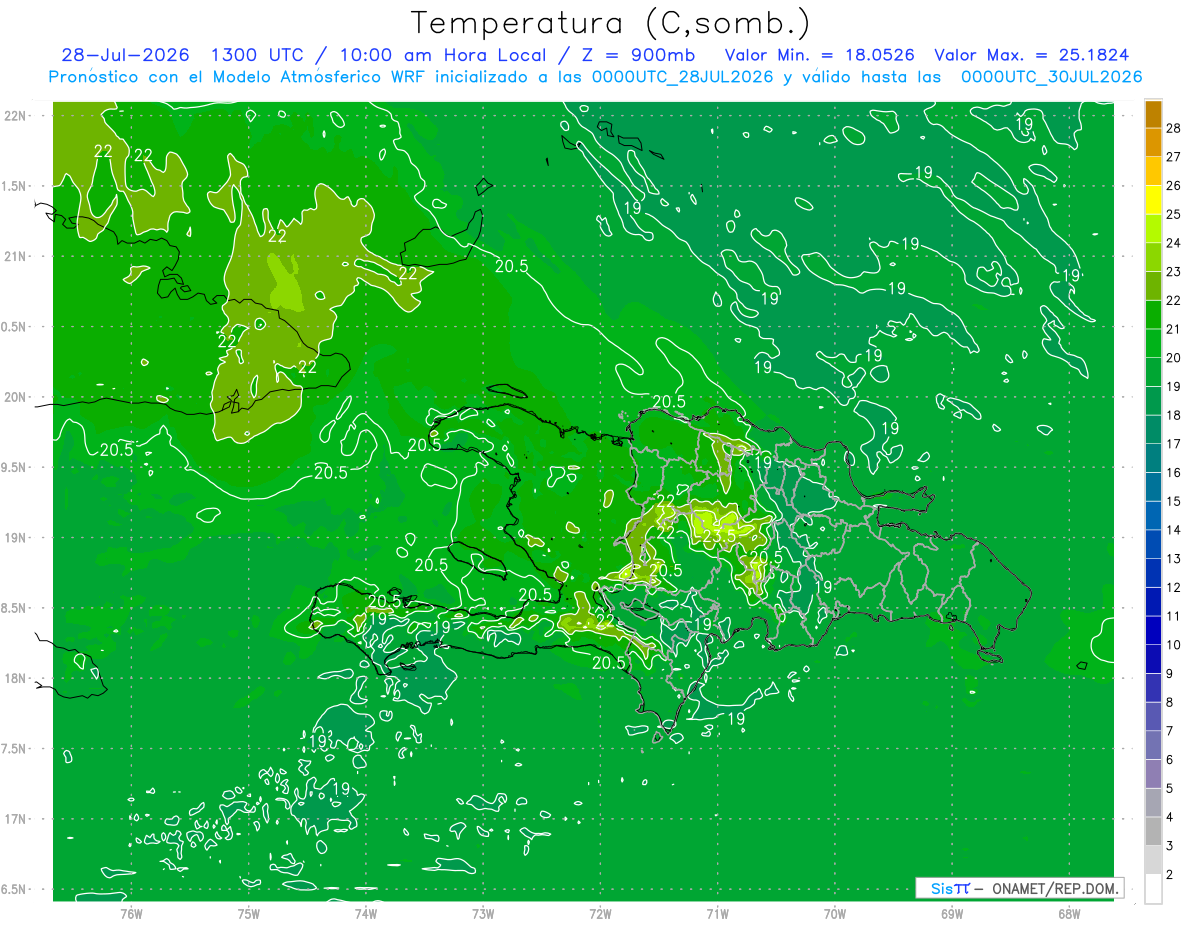The image size is (1200, 927).
Task: Click the '75W' longitude axis label
Action: pyautogui.click(x=249, y=913)
